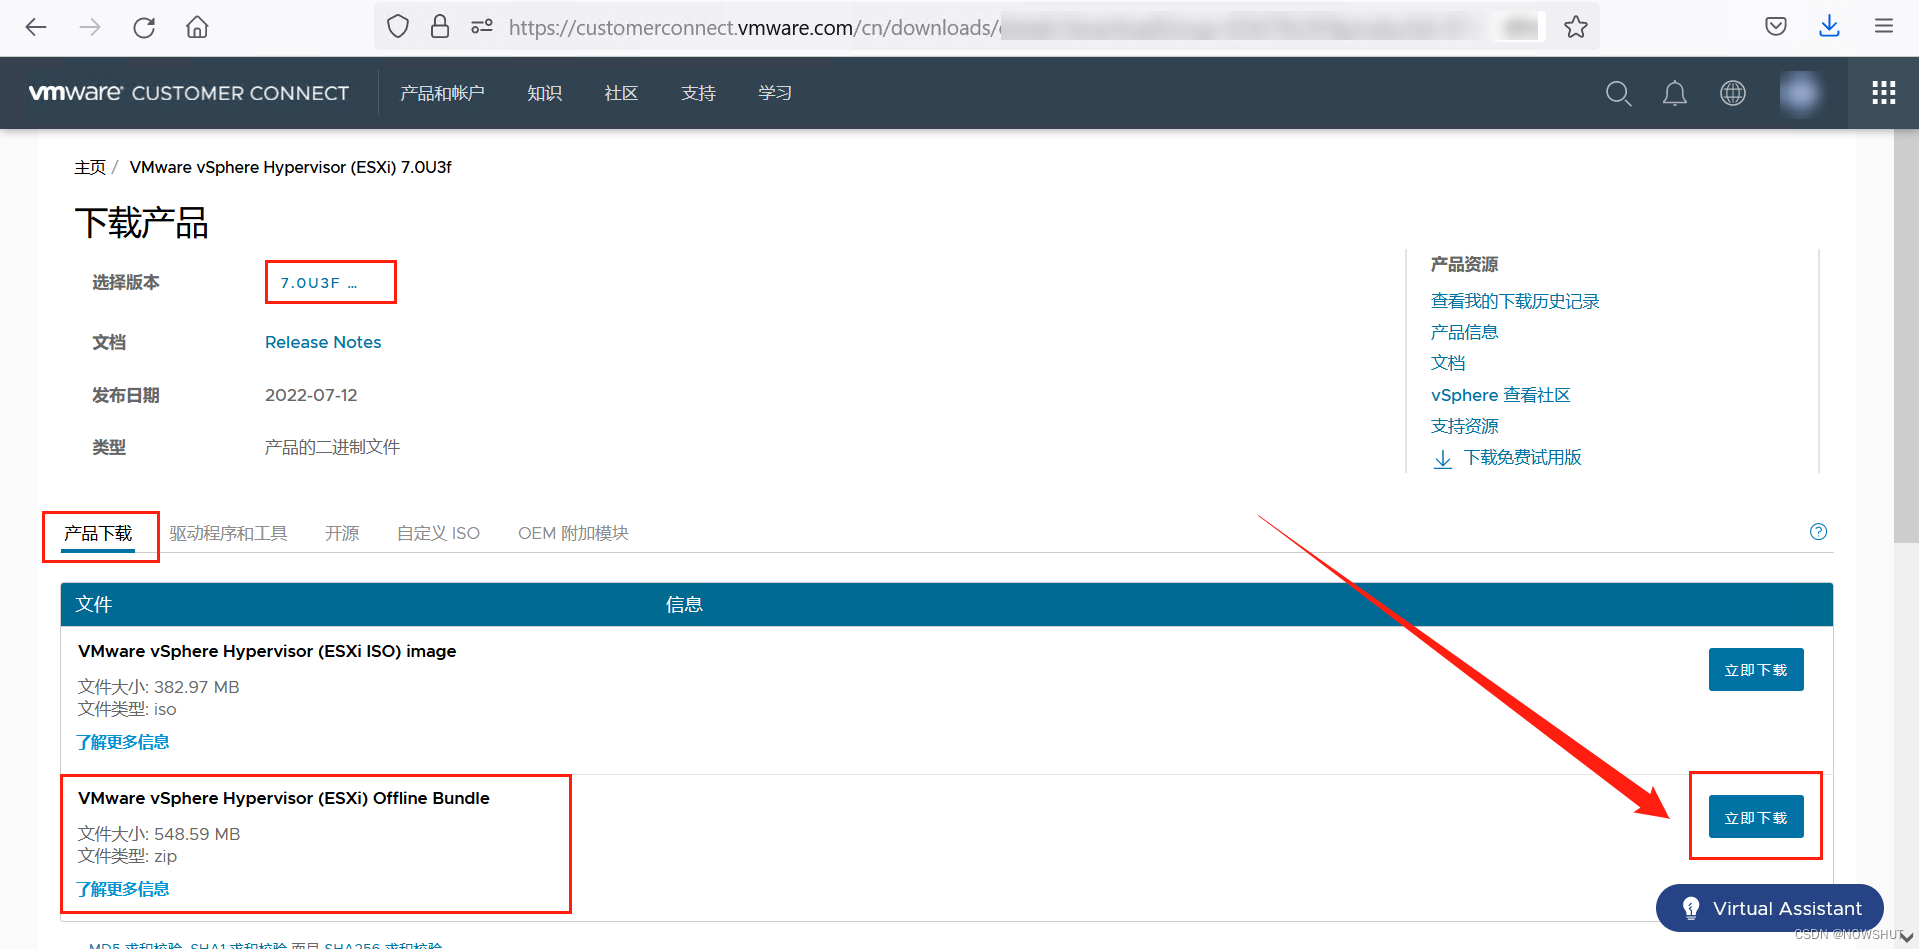This screenshot has width=1919, height=949.
Task: Click the help question mark icon
Action: (1818, 532)
